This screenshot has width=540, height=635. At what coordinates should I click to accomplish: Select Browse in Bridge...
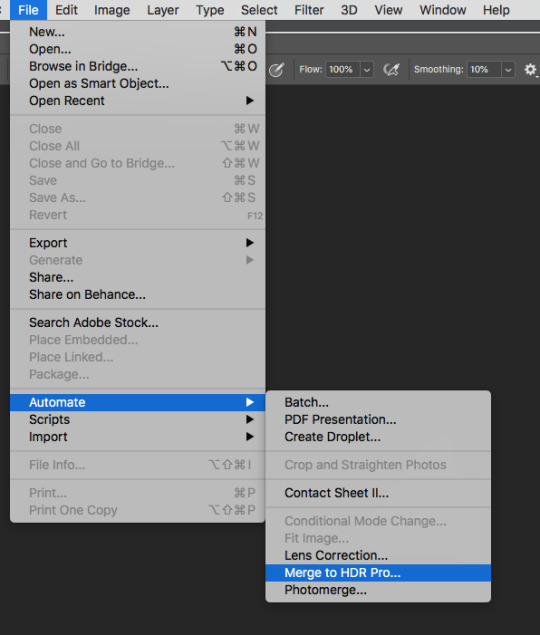point(138,66)
